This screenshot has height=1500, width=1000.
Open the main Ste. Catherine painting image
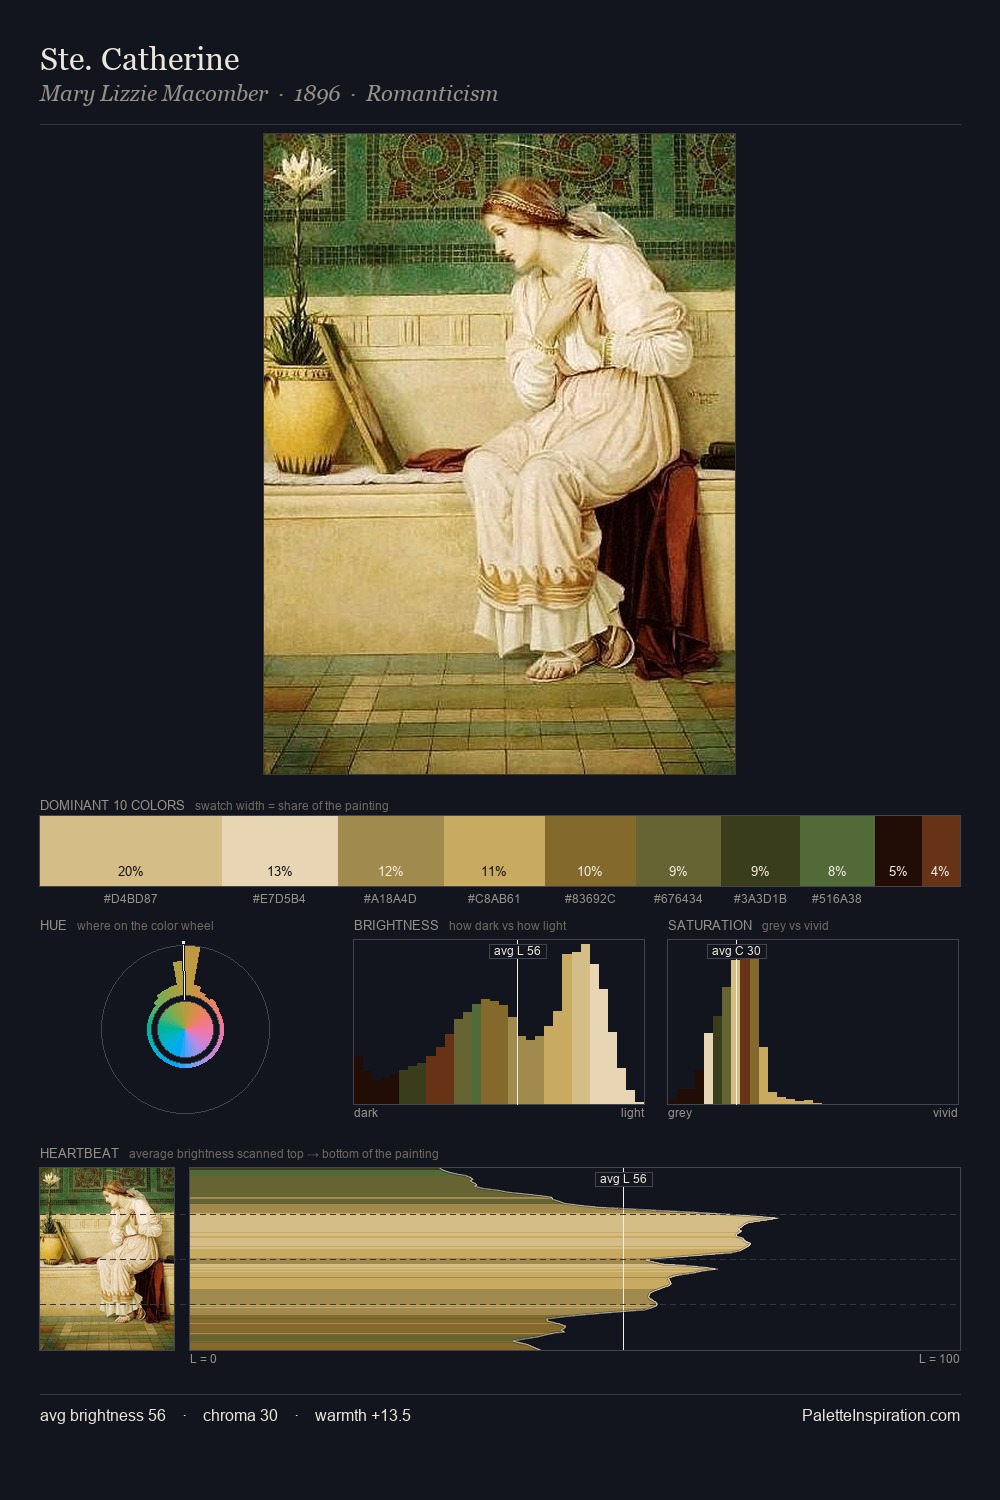click(x=499, y=454)
